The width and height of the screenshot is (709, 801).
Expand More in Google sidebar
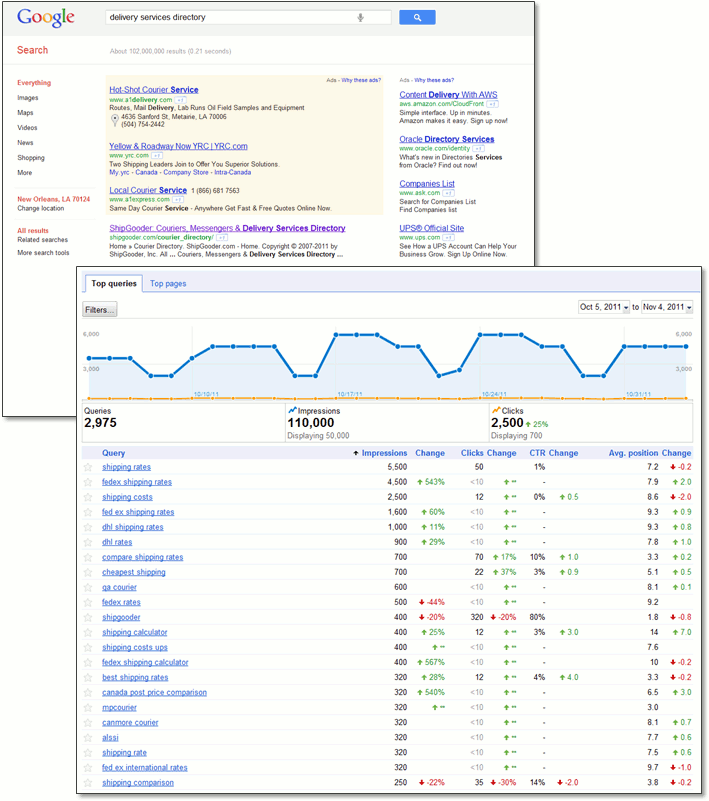[x=25, y=173]
